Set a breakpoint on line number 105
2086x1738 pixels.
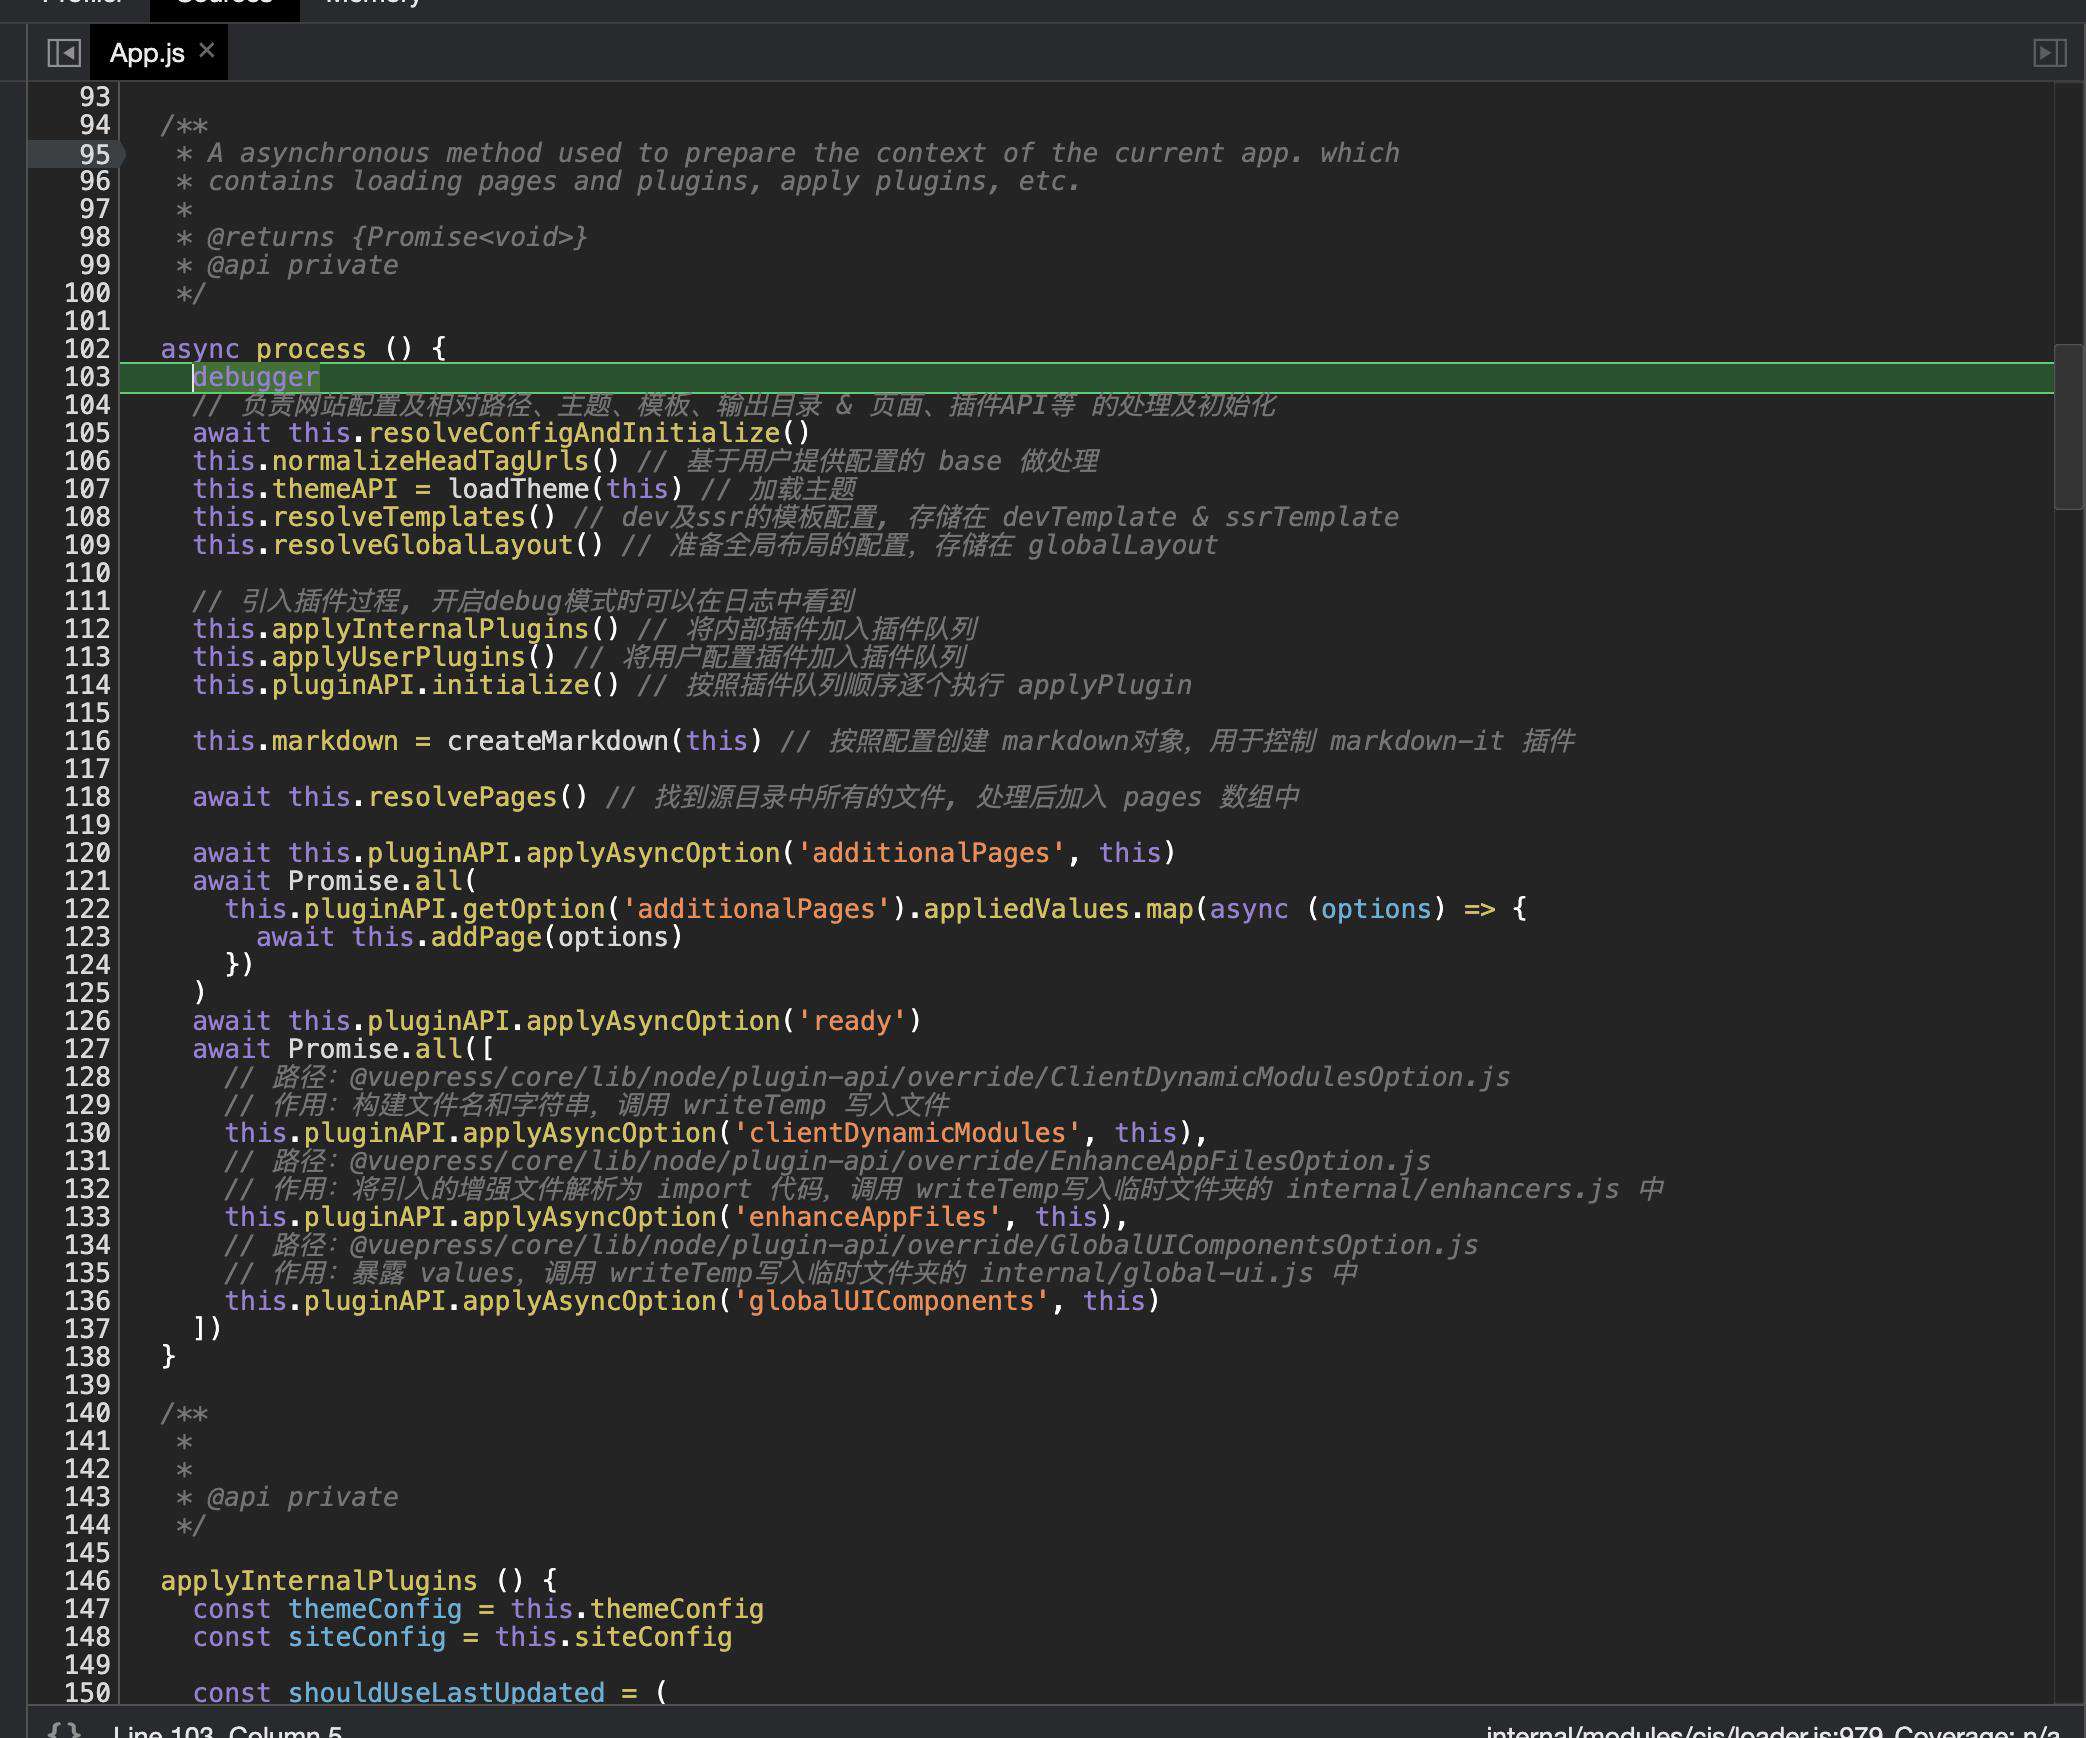click(87, 433)
